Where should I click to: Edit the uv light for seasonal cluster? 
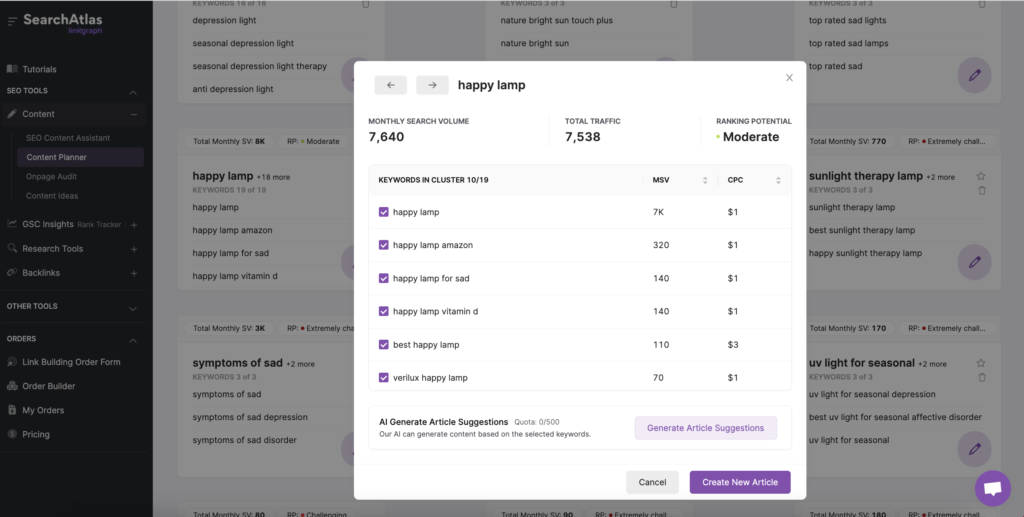click(x=974, y=449)
